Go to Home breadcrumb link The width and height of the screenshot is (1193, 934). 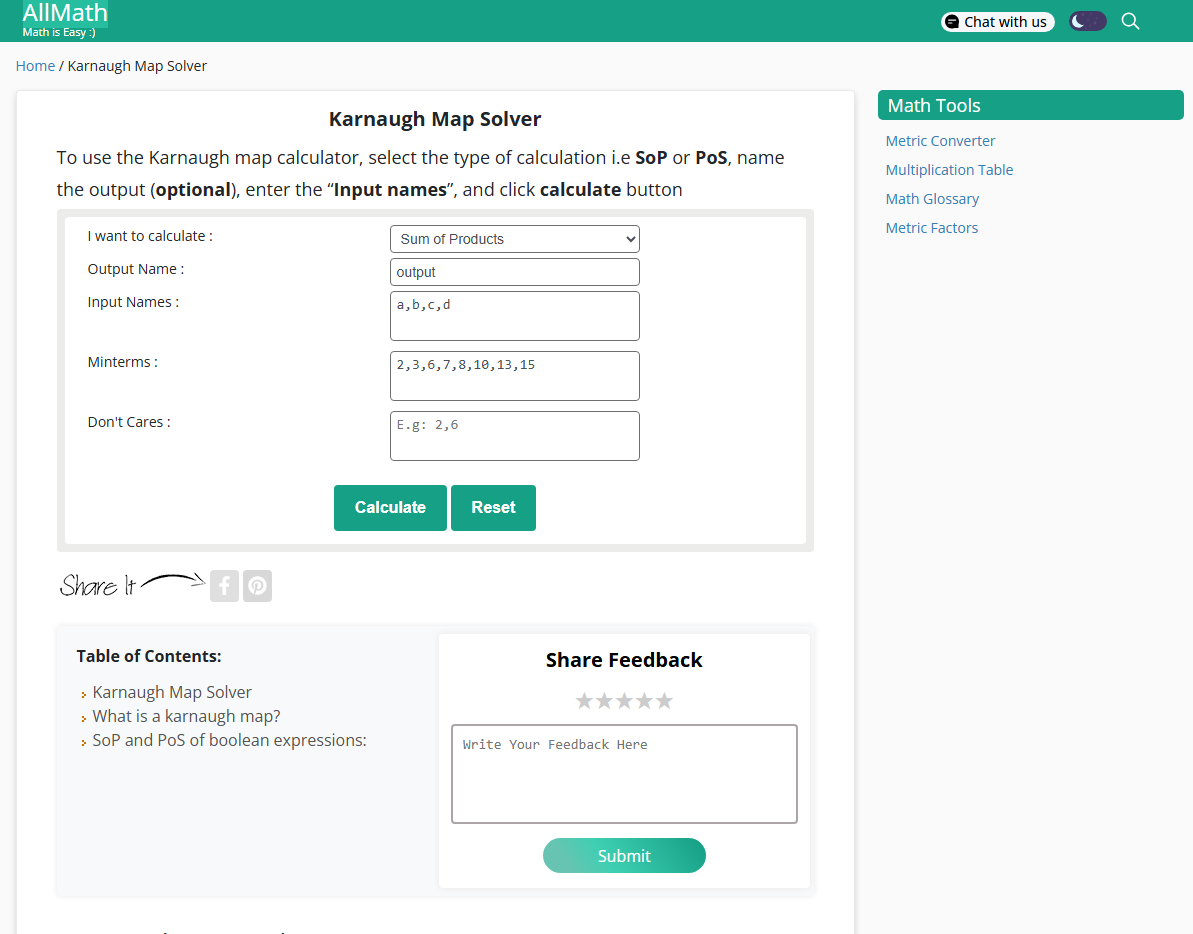35,66
